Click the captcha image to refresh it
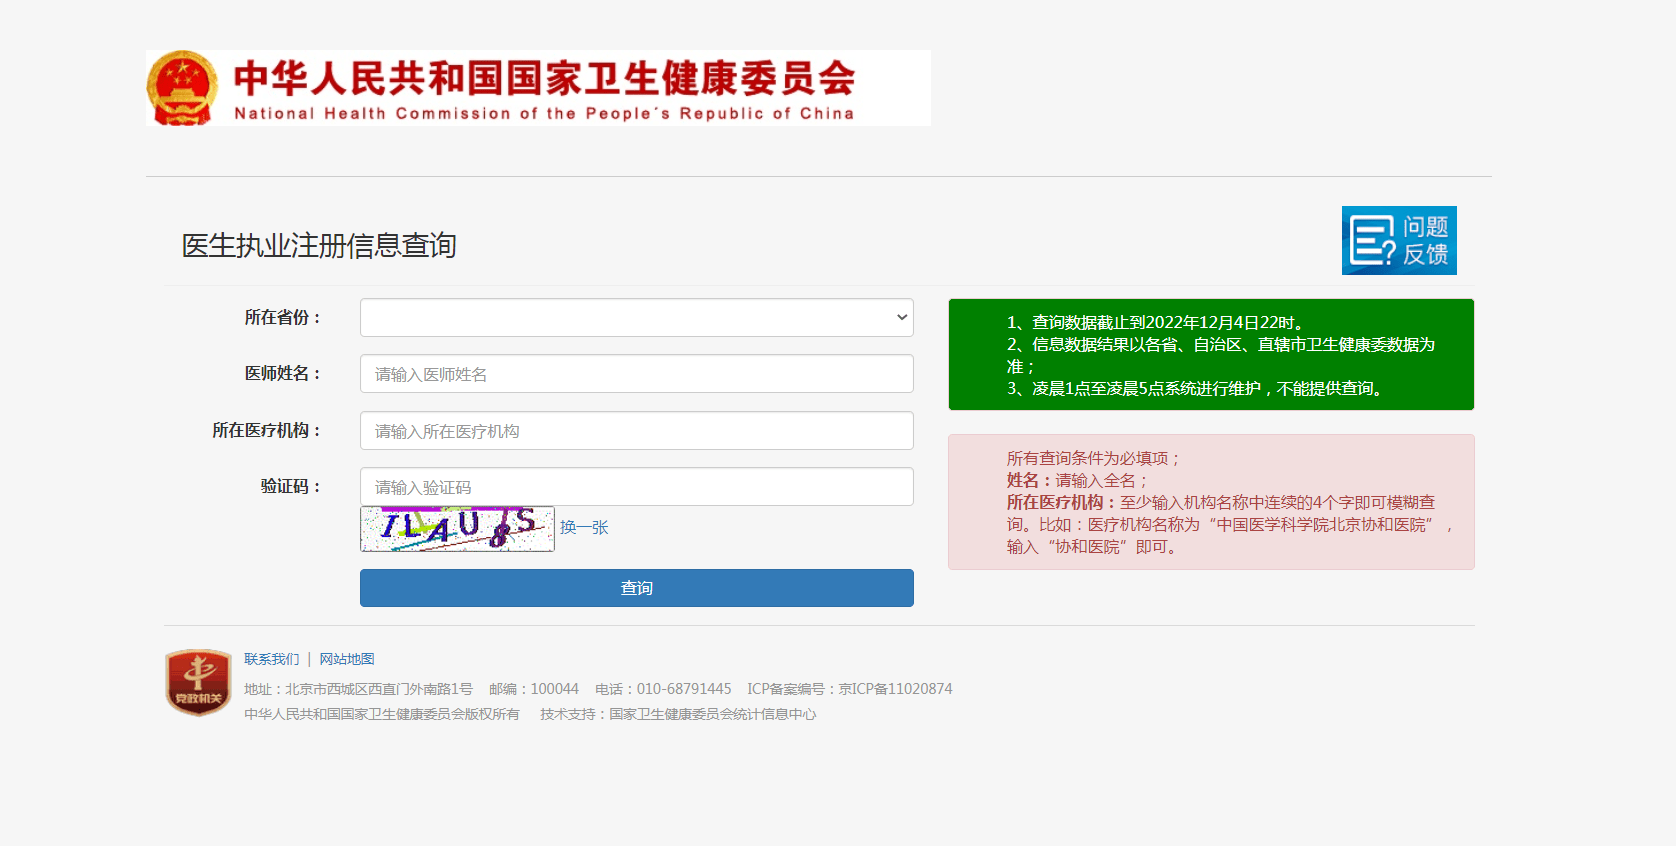 (457, 529)
